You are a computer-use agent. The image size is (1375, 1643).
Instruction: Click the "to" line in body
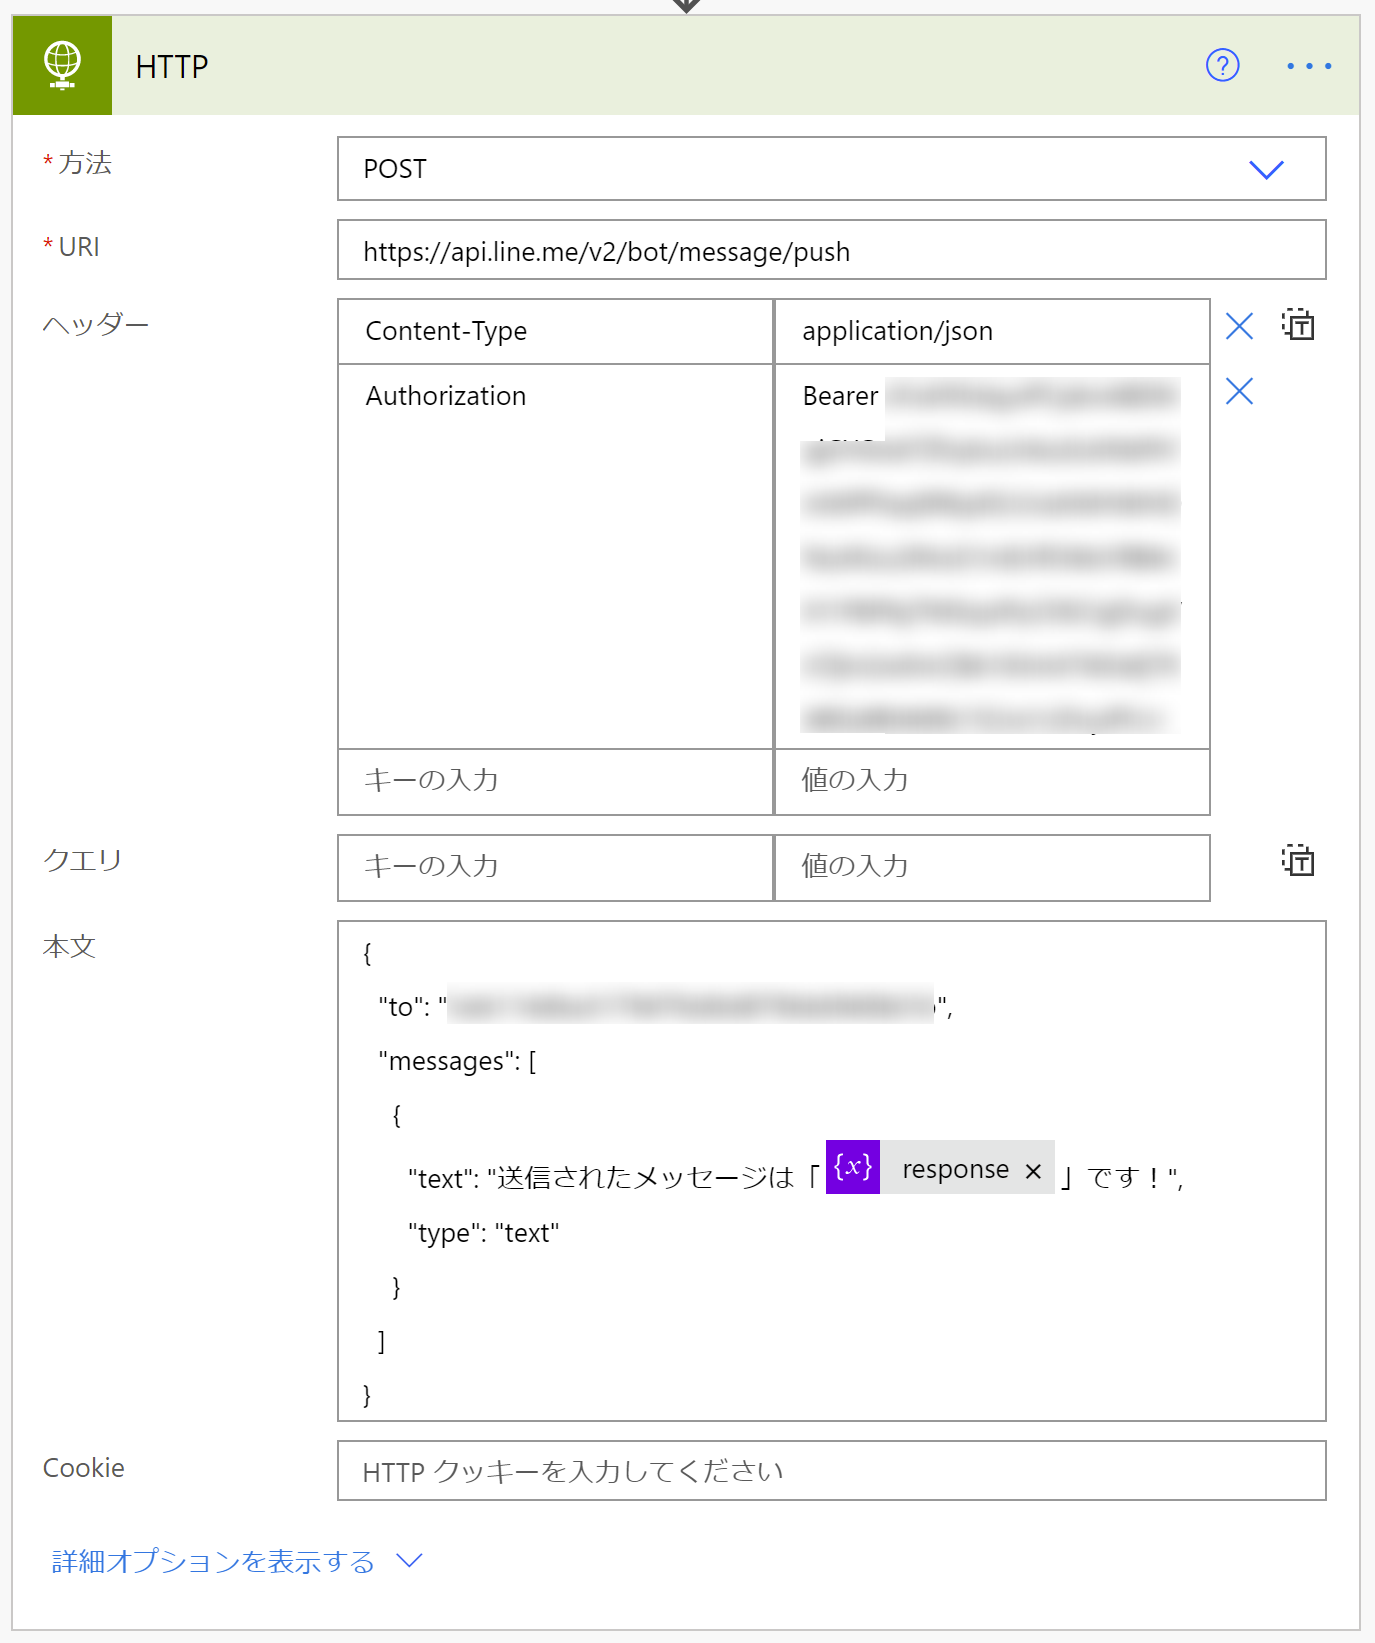665,1007
